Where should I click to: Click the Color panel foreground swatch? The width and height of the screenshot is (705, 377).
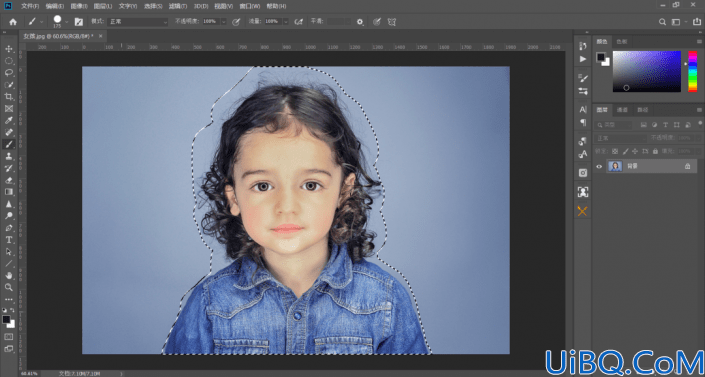point(601,57)
